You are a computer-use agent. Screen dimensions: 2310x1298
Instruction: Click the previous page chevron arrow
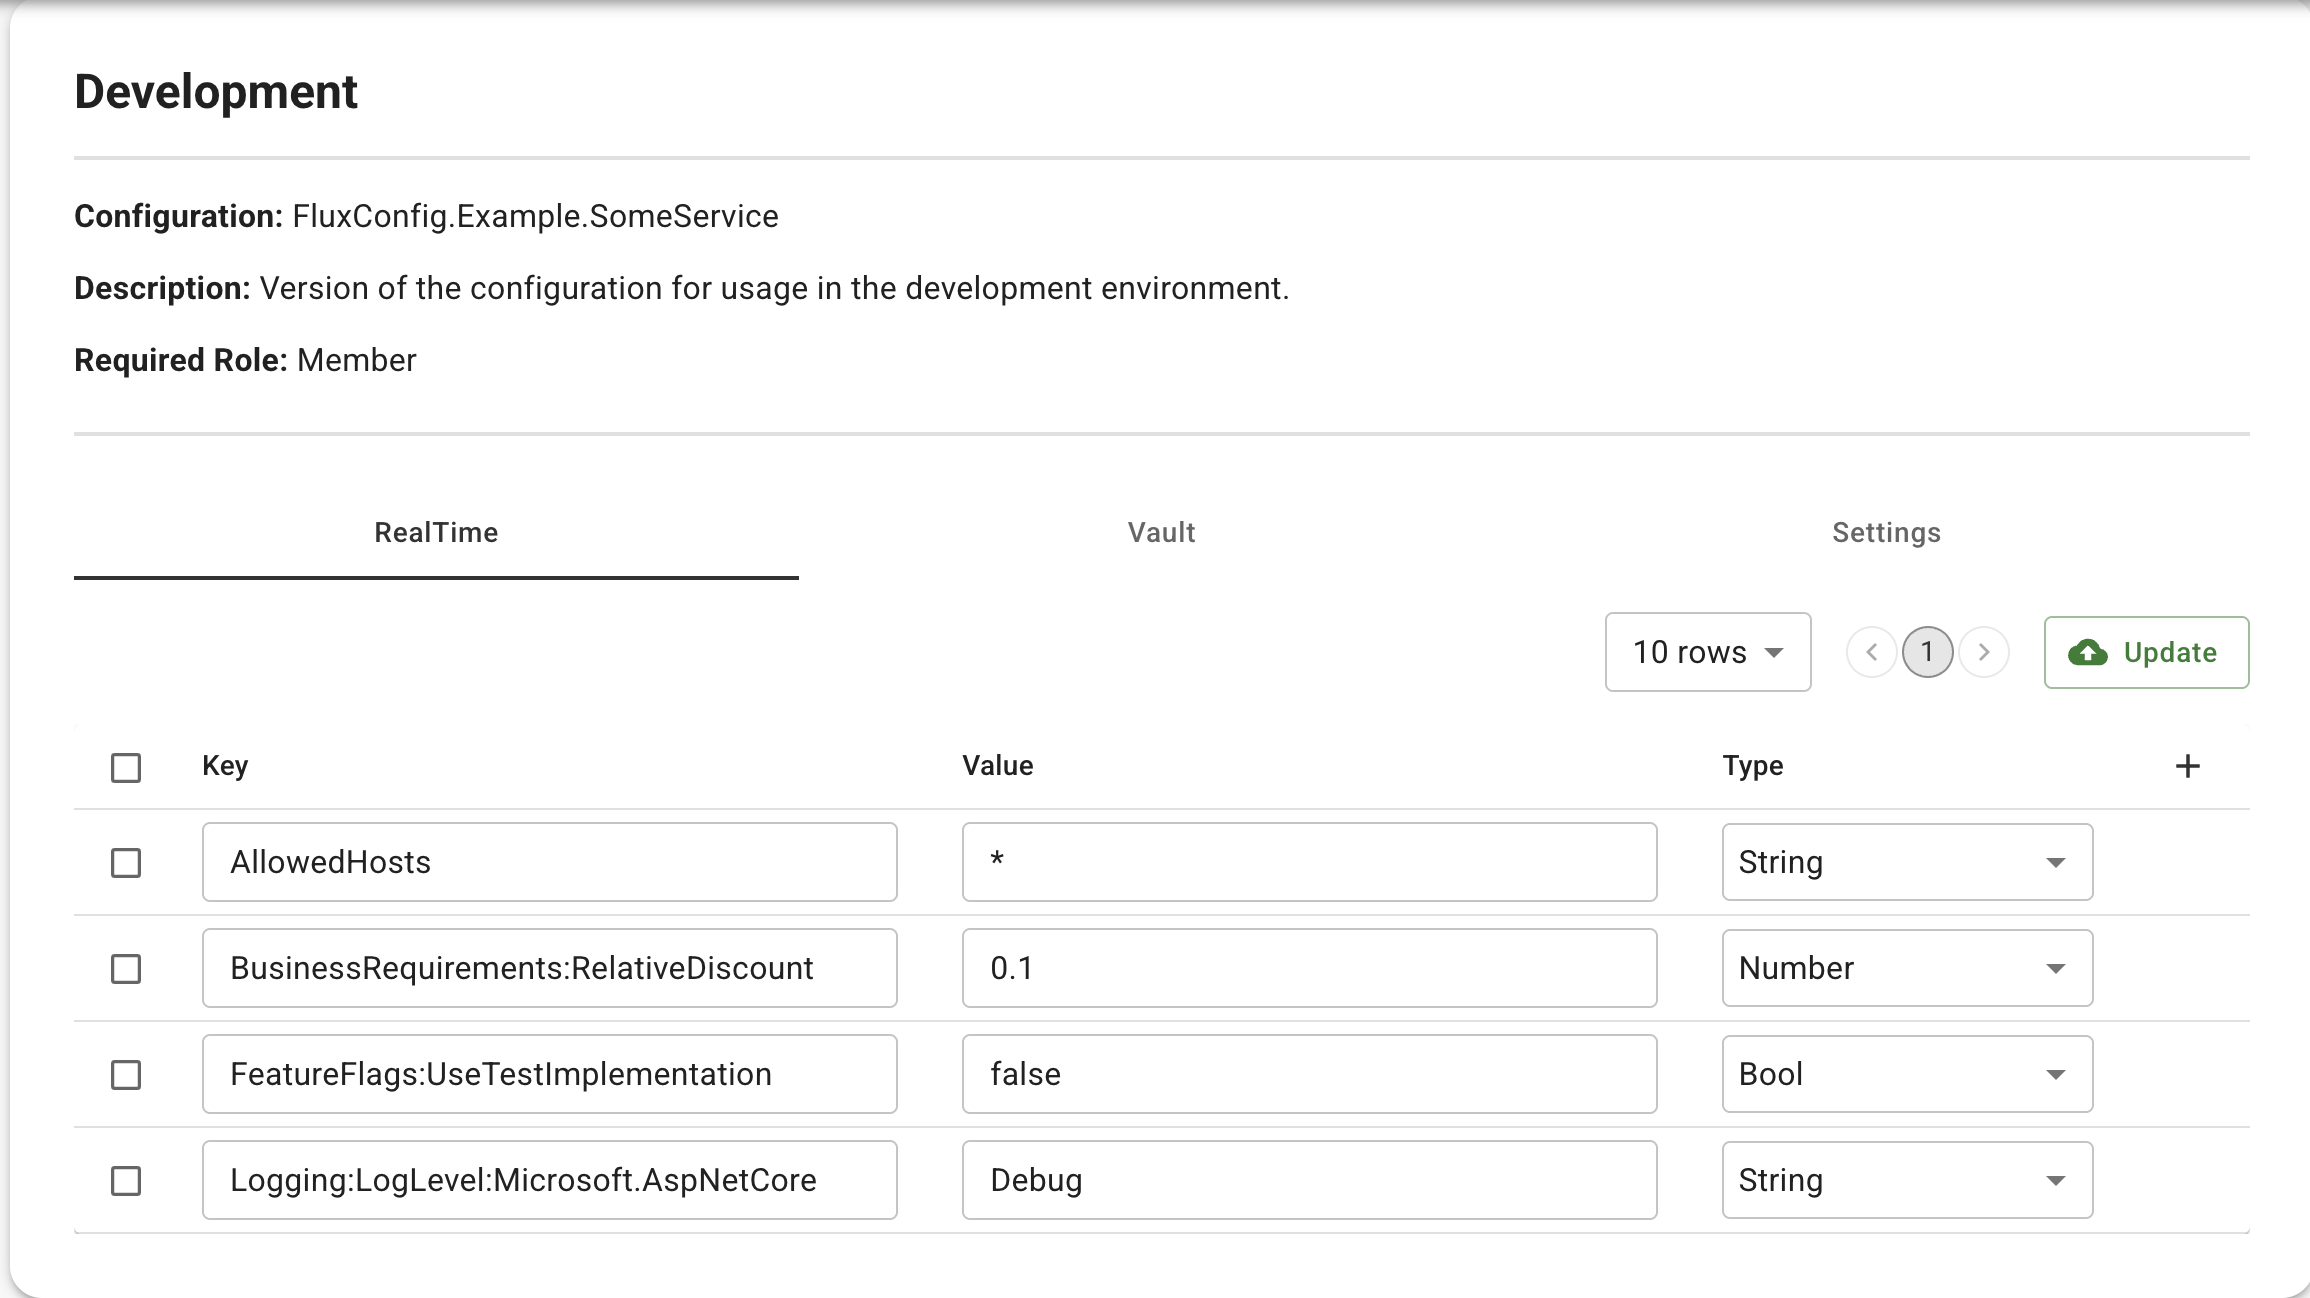(1871, 653)
